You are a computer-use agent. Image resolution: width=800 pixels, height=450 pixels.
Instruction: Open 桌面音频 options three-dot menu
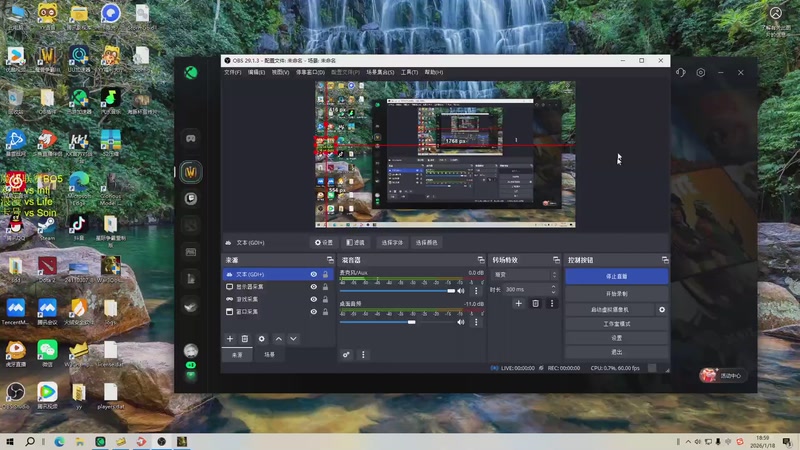(476, 322)
